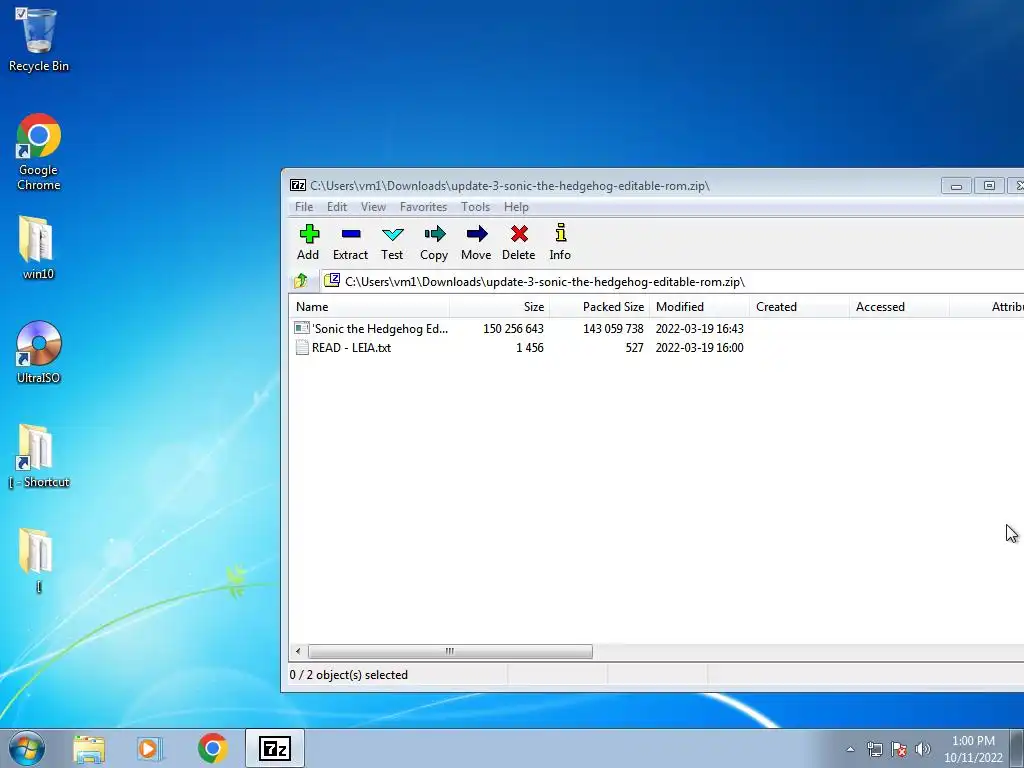Viewport: 1024px width, 768px height.
Task: Run the Test archive tool
Action: click(x=392, y=243)
